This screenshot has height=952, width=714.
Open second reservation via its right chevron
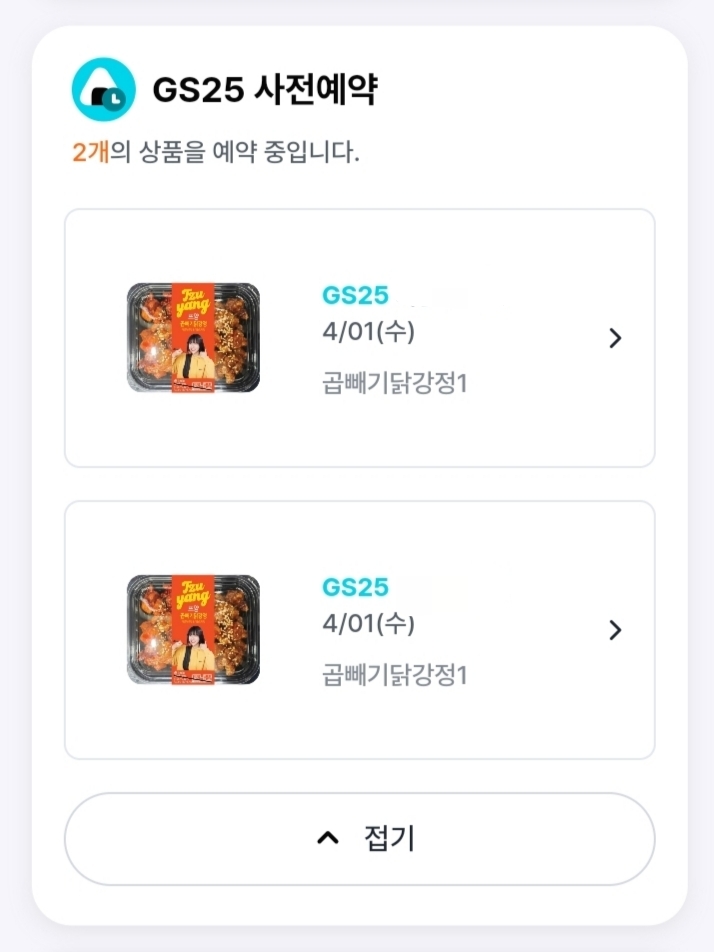(615, 630)
